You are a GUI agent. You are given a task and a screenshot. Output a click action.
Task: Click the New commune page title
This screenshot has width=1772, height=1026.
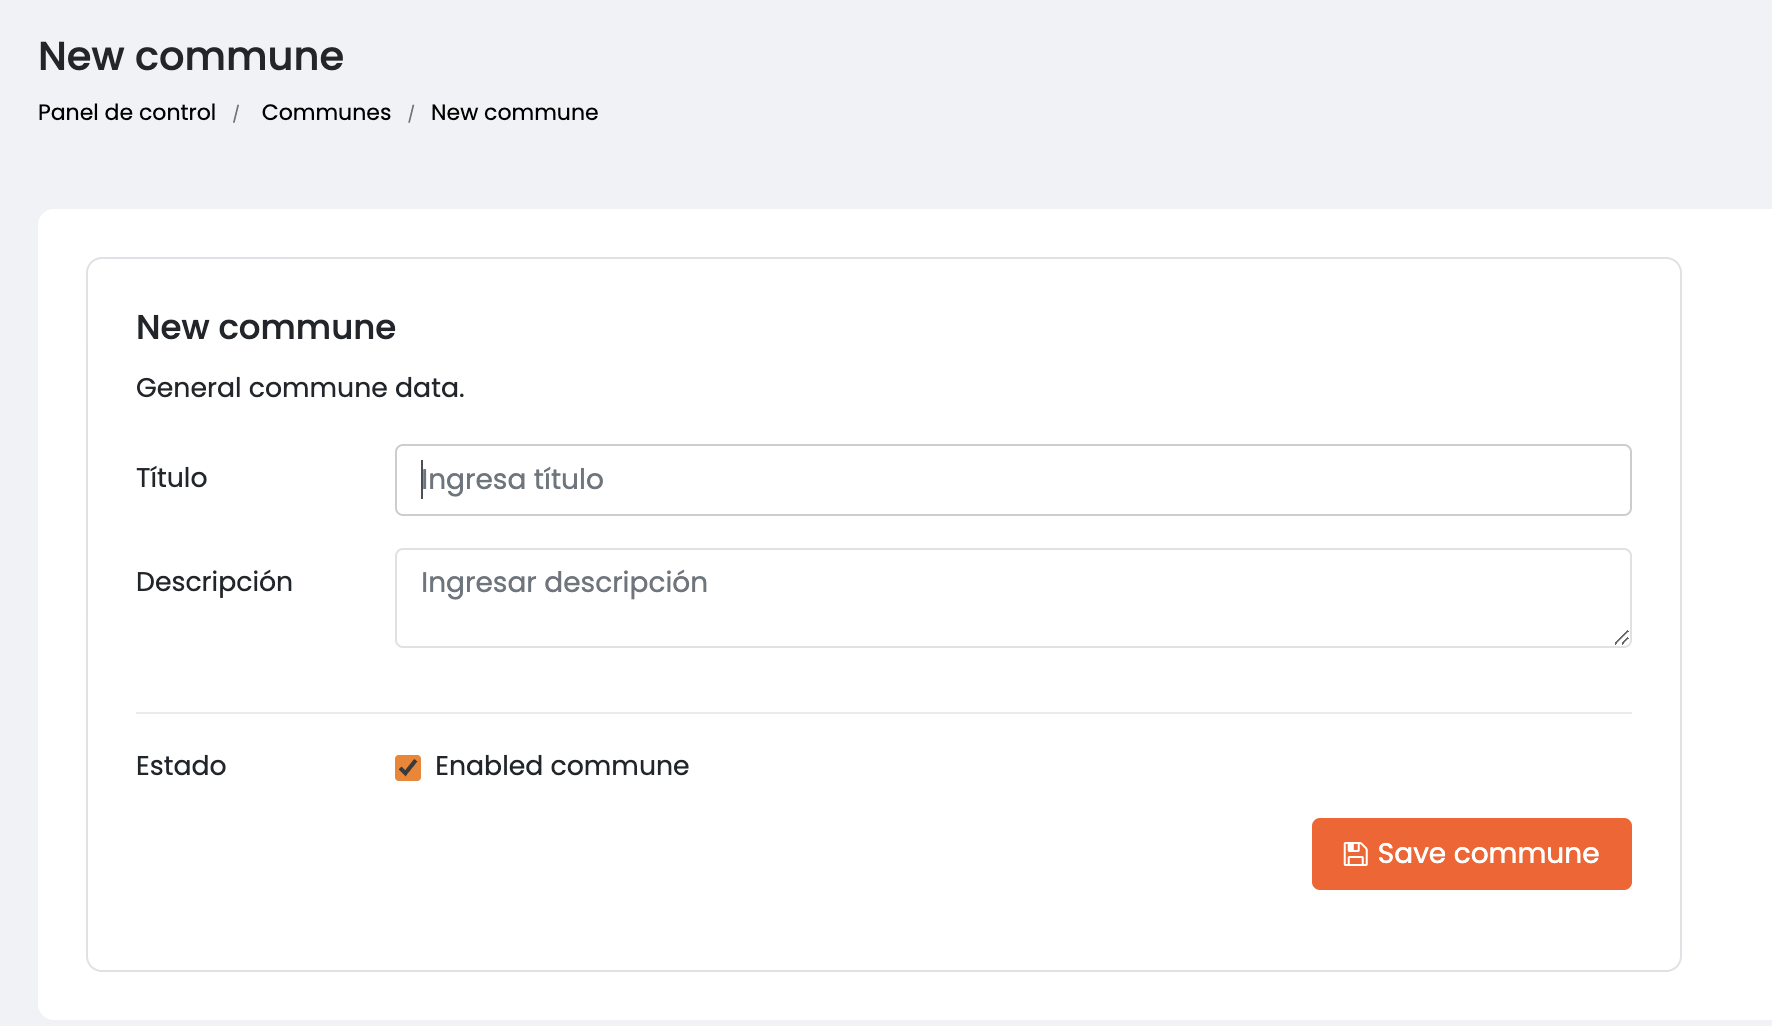pos(191,56)
